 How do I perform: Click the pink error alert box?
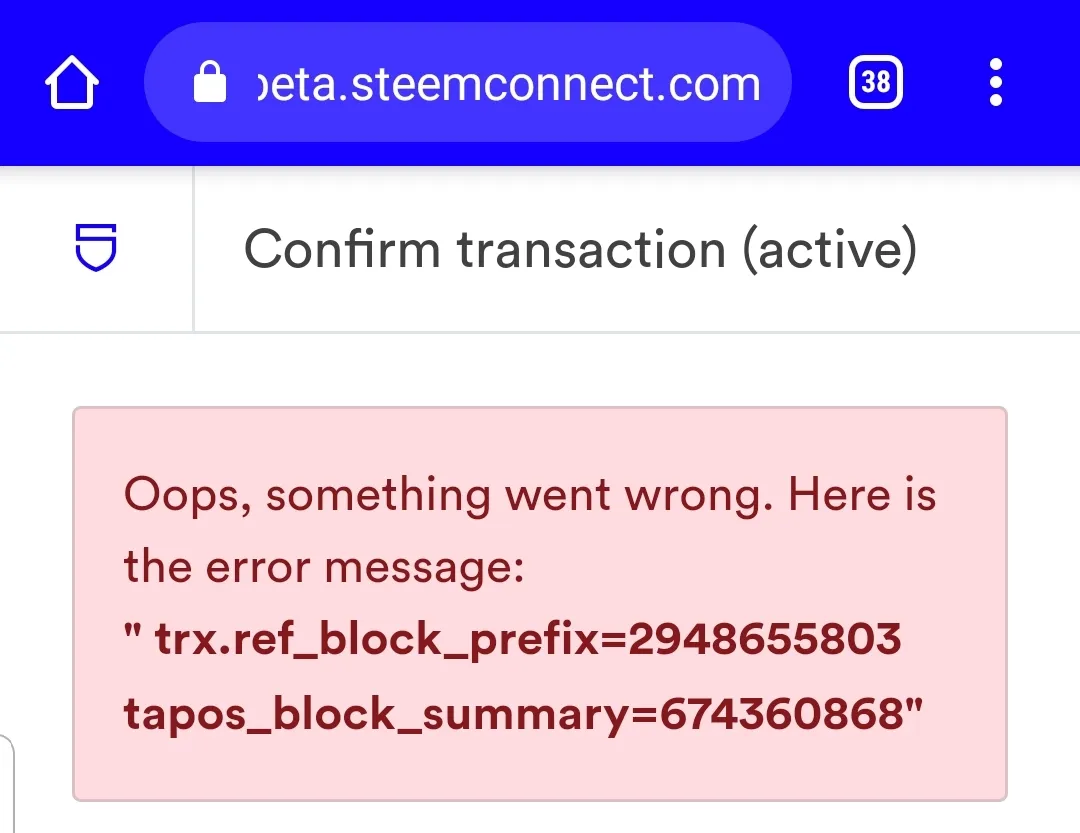pos(540,604)
